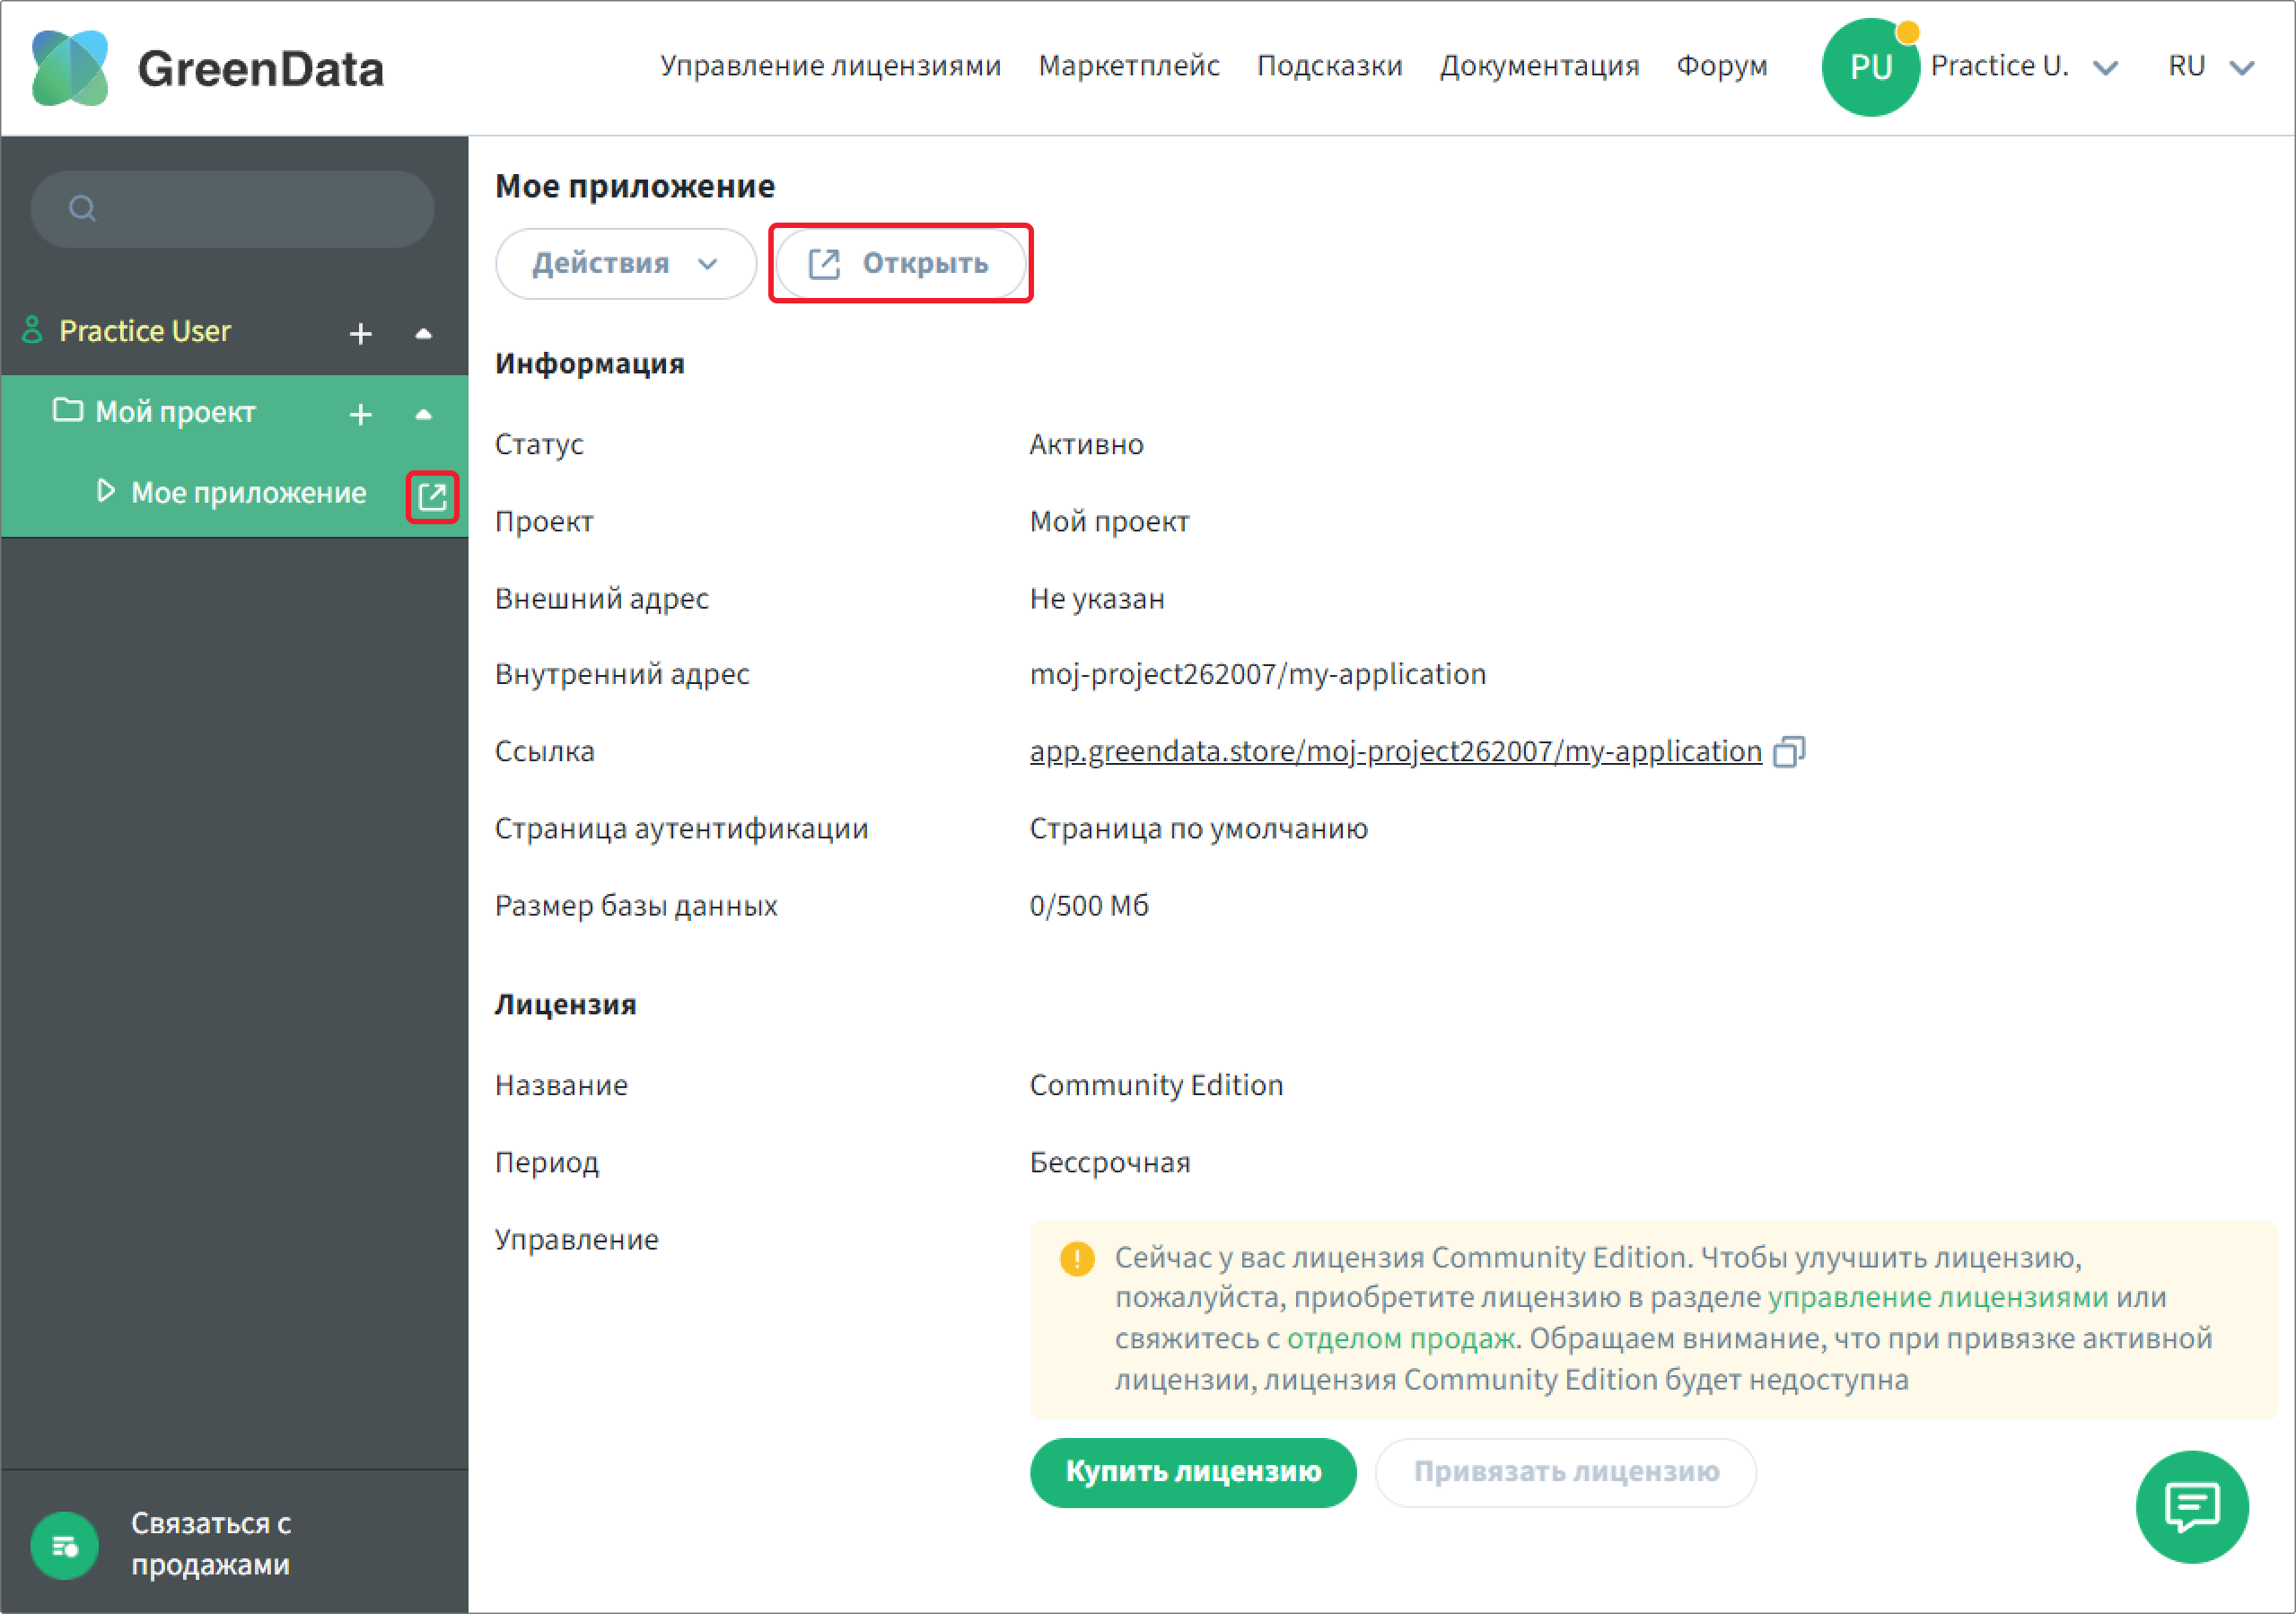Click the yellow warning icon in license notice
Image resolution: width=2296 pixels, height=1614 pixels.
1077,1258
